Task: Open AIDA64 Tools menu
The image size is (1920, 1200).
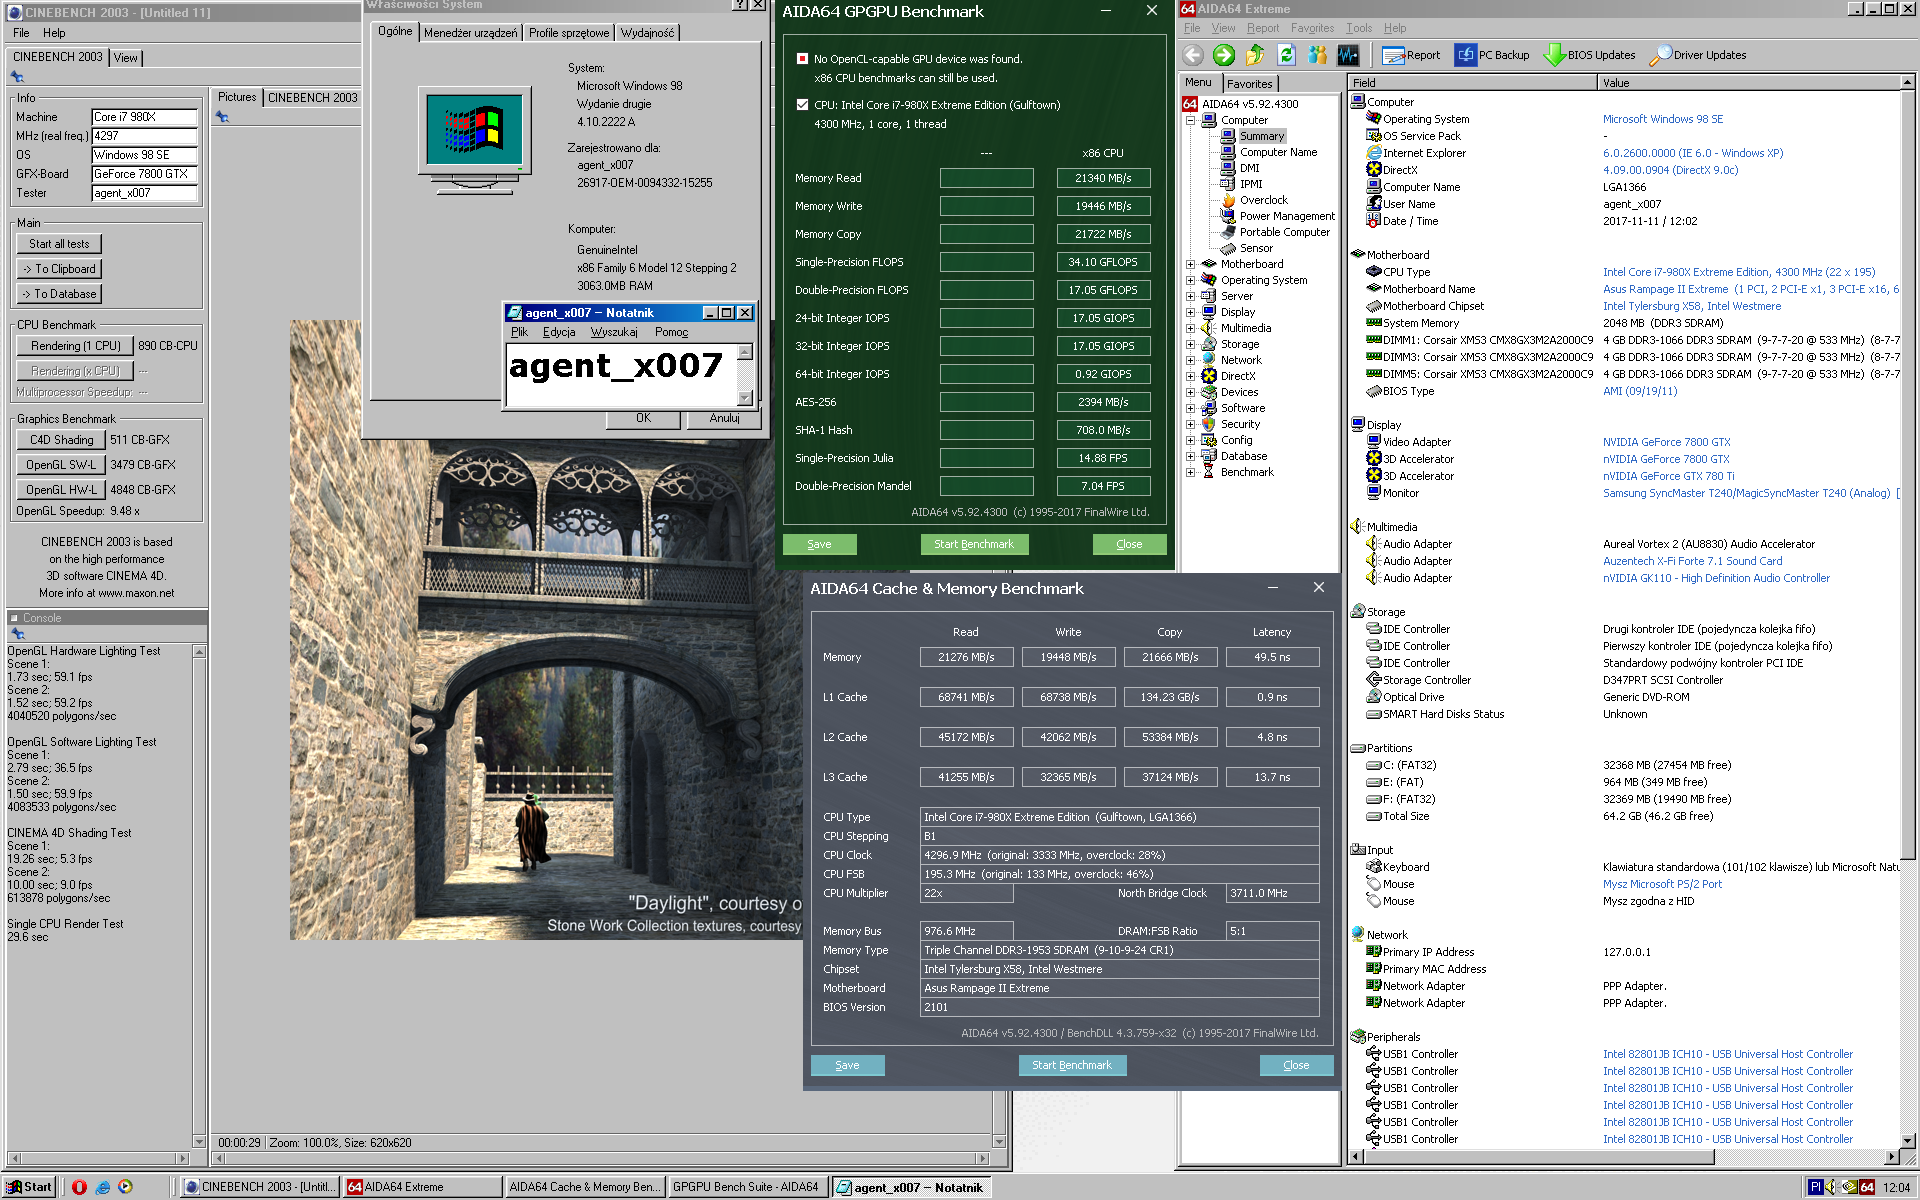Action: click(1359, 28)
